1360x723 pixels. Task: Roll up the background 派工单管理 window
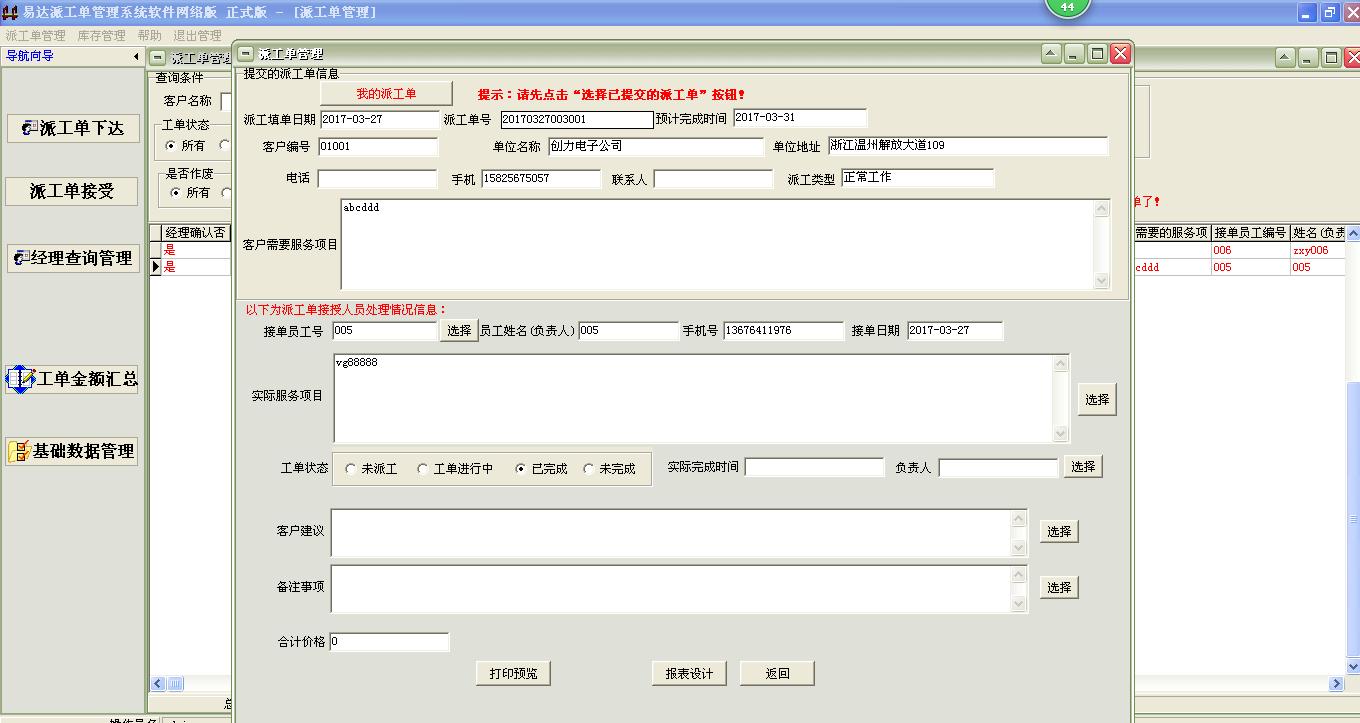click(1285, 58)
